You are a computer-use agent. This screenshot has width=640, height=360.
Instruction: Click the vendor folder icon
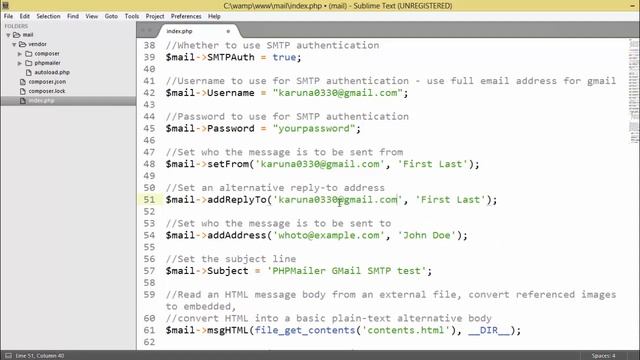click(x=22, y=44)
